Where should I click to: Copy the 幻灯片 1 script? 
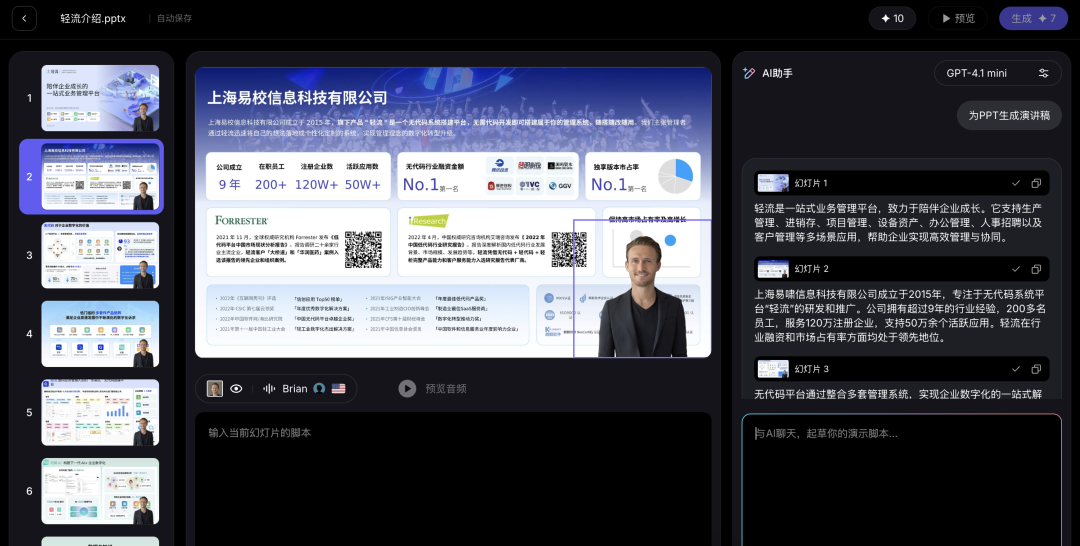1036,183
